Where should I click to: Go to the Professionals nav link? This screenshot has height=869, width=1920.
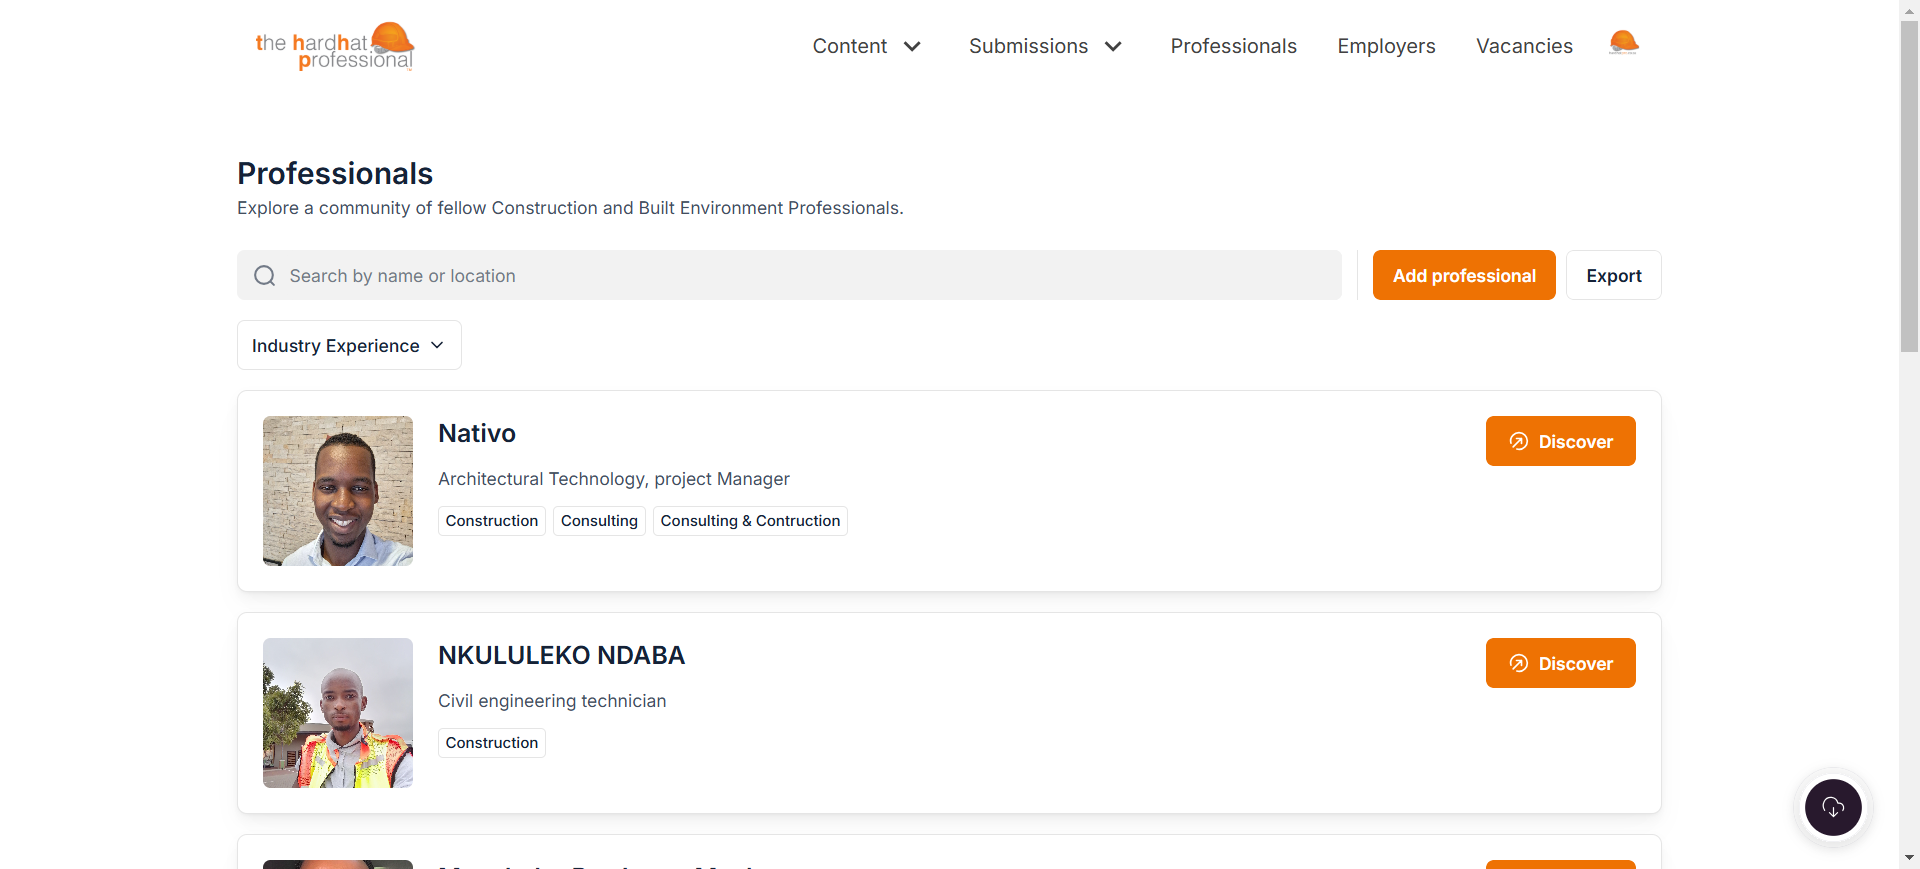pos(1233,46)
